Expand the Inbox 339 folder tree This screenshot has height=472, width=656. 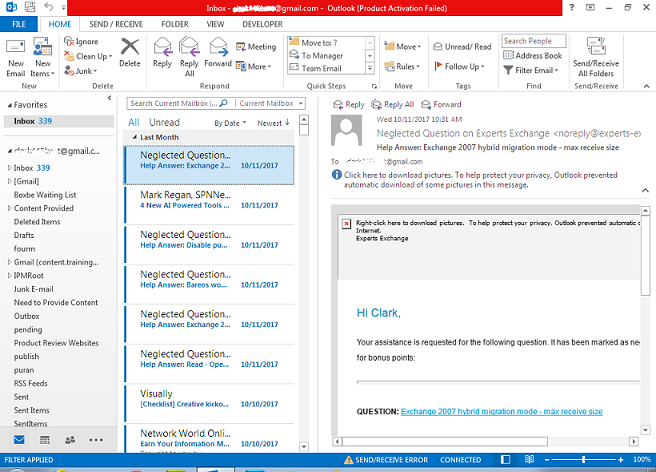(x=9, y=168)
